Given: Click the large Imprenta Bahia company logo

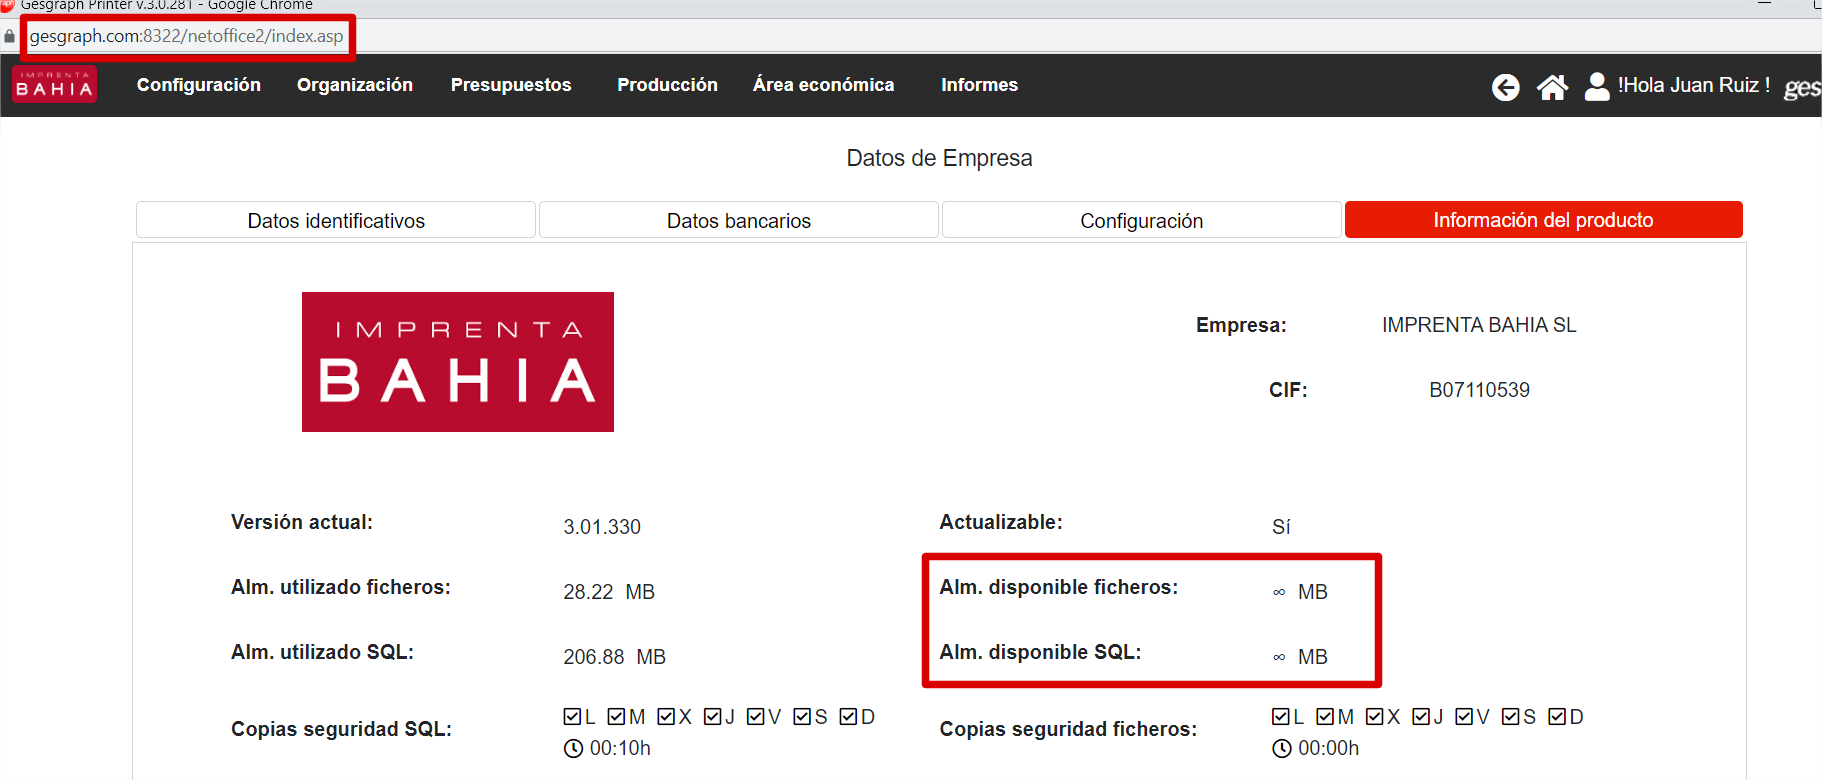Looking at the screenshot, I should coord(458,362).
